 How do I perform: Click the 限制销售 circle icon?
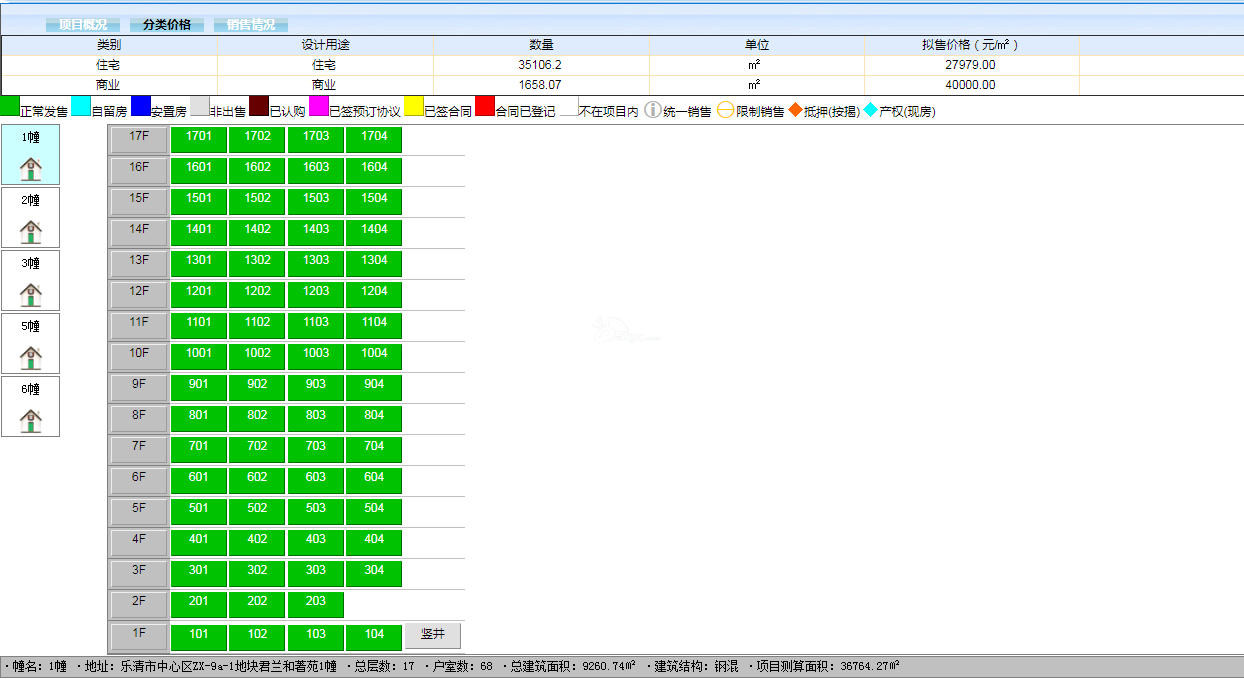(x=726, y=109)
